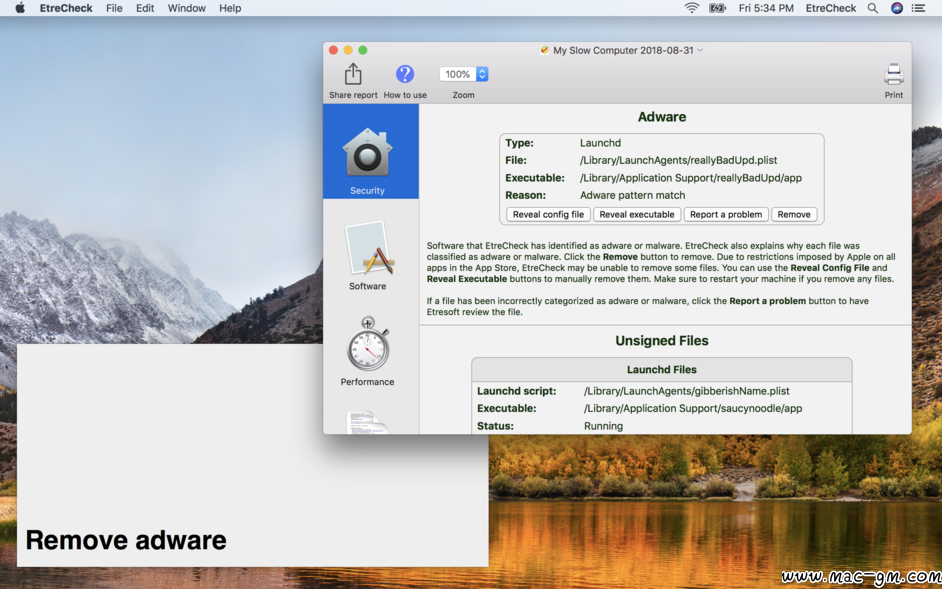Click the document icon in window title
The height and width of the screenshot is (589, 942).
point(544,50)
